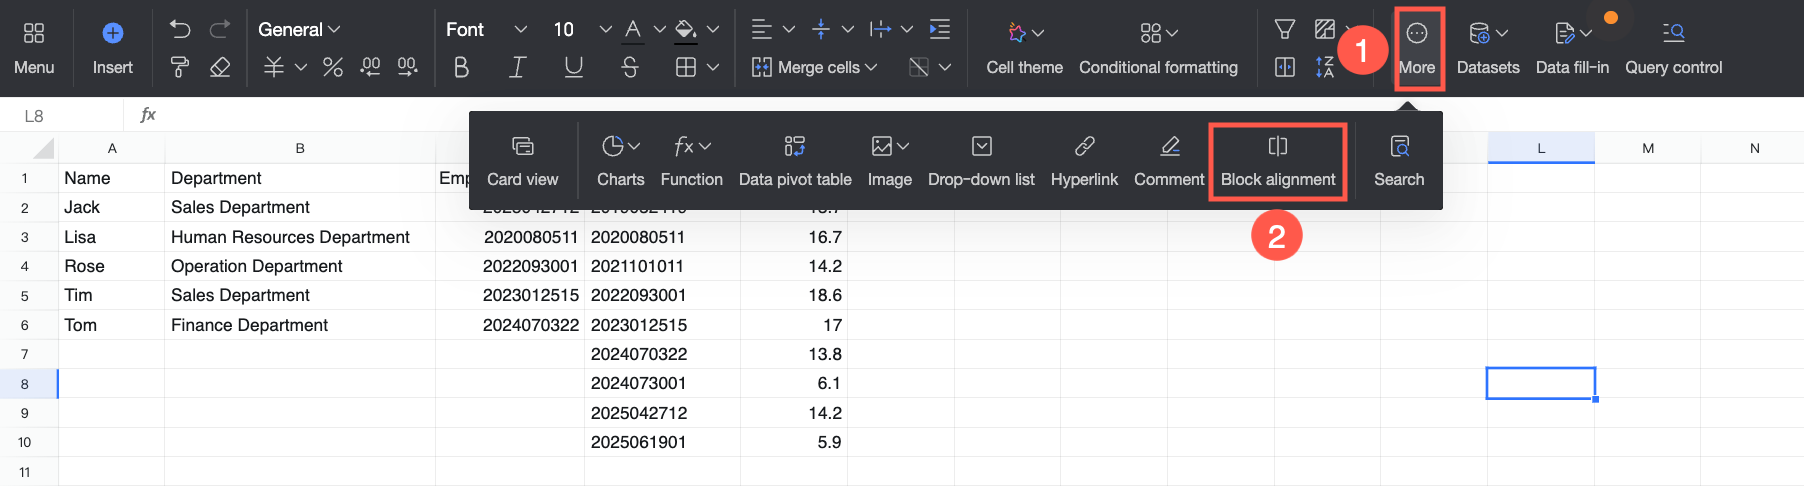The image size is (1804, 486).
Task: Select row 7 header
Action: pos(25,354)
